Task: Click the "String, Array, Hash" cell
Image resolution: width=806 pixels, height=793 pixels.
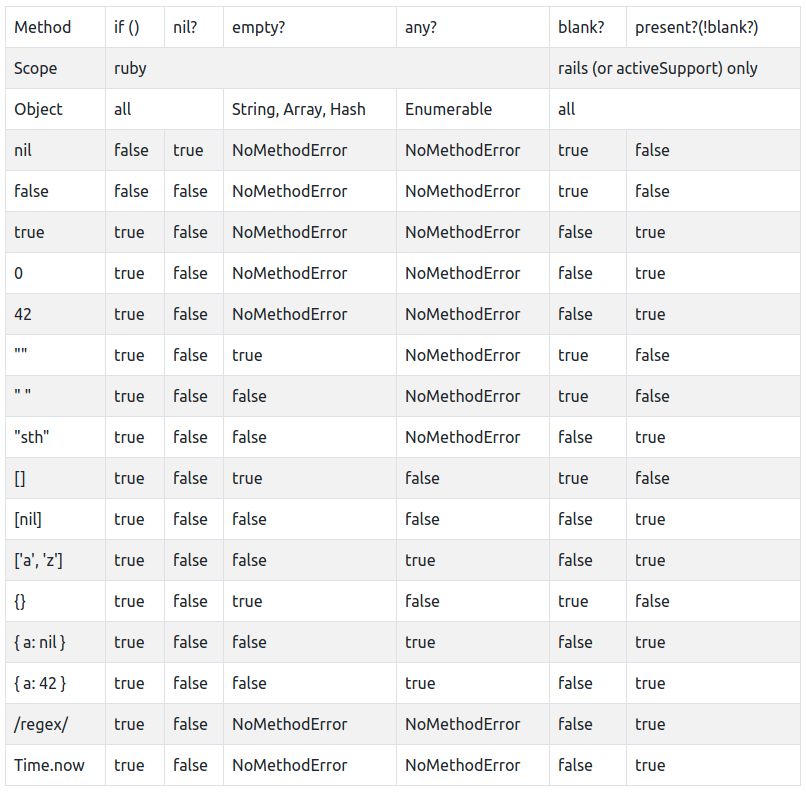Action: coord(298,109)
